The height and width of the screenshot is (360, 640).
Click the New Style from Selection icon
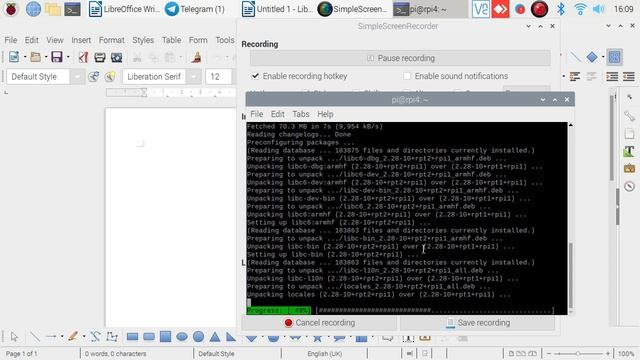110,77
